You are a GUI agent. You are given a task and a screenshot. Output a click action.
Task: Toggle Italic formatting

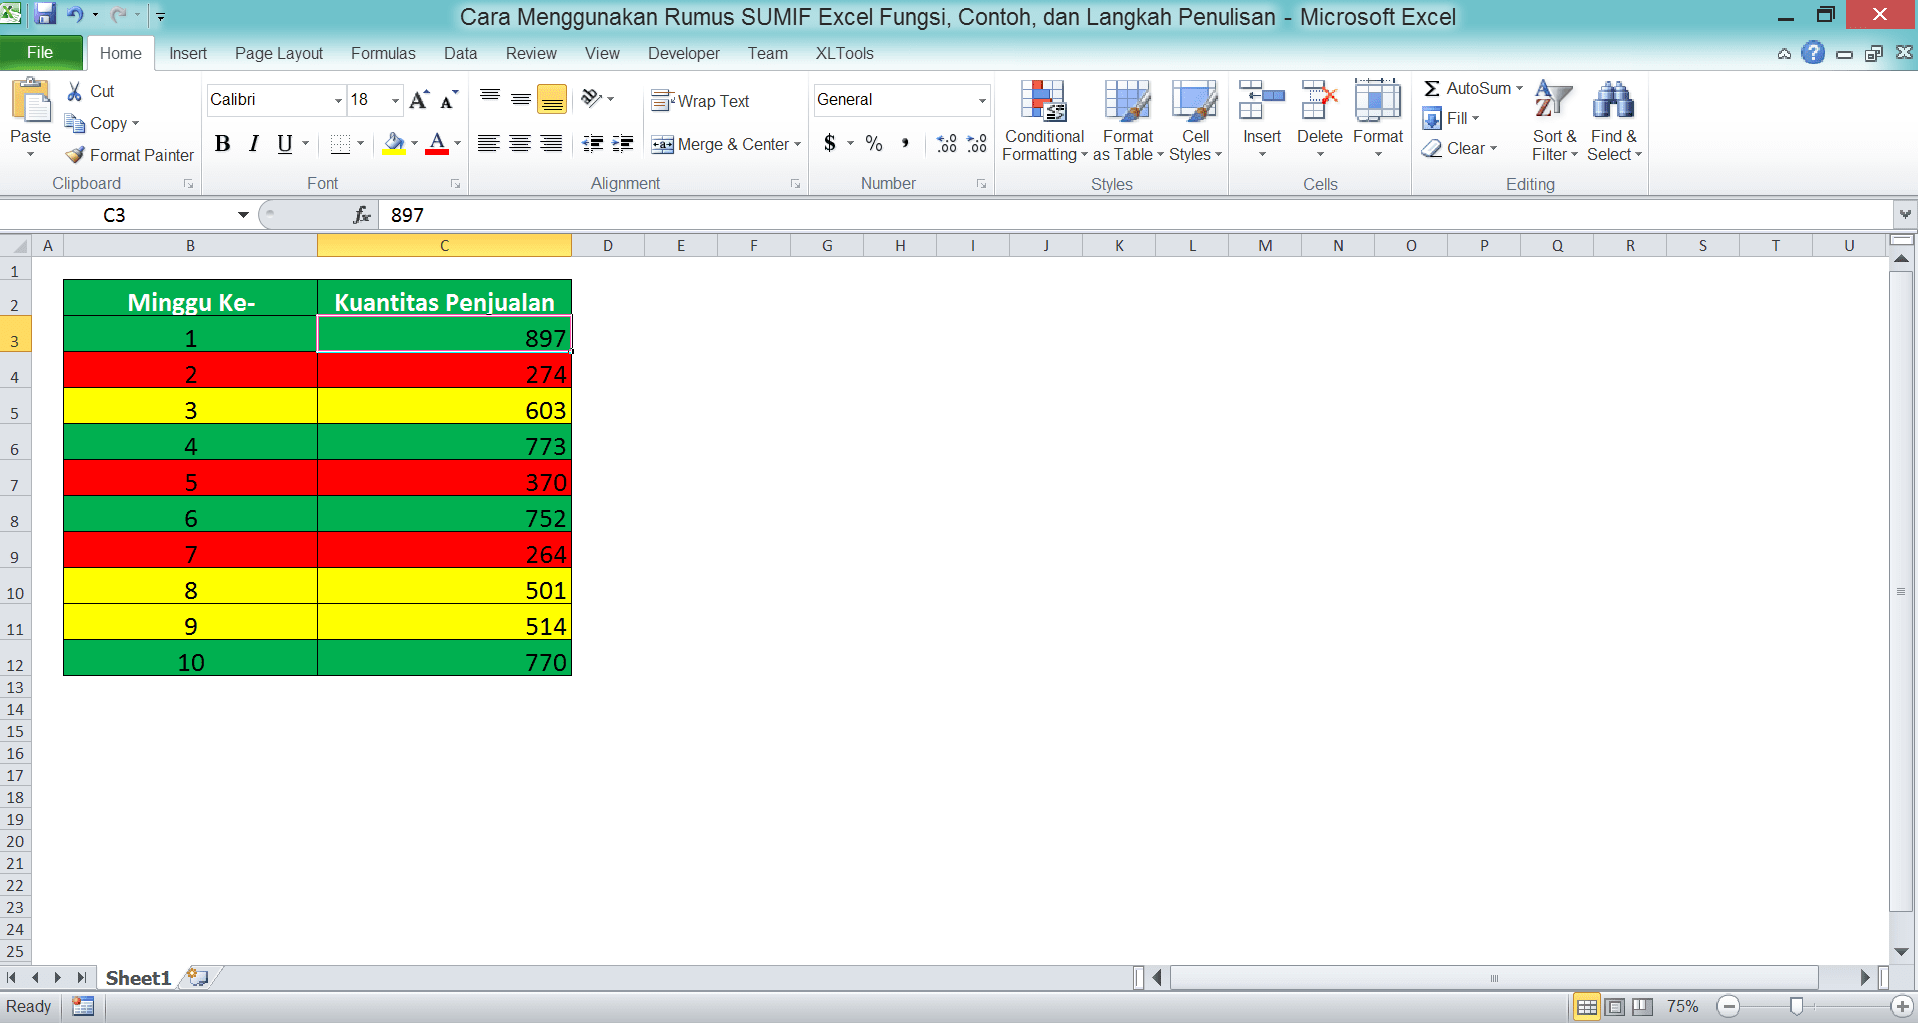point(254,144)
